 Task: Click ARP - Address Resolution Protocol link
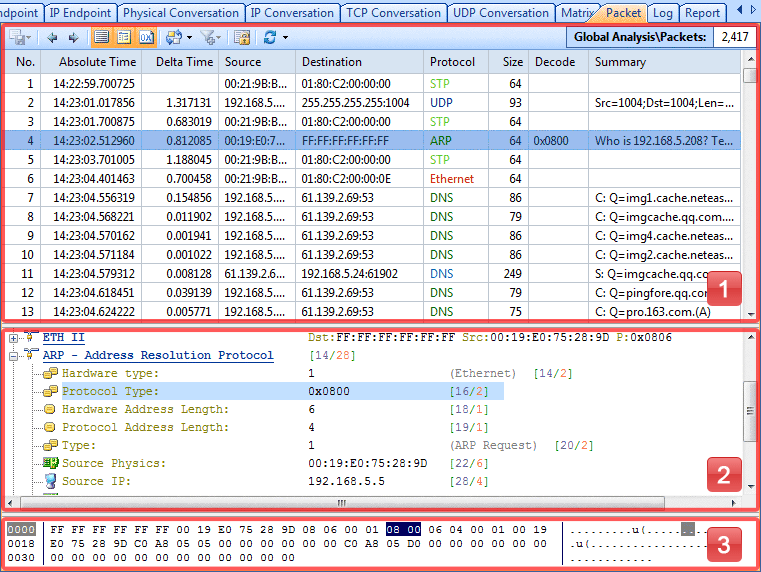point(158,355)
